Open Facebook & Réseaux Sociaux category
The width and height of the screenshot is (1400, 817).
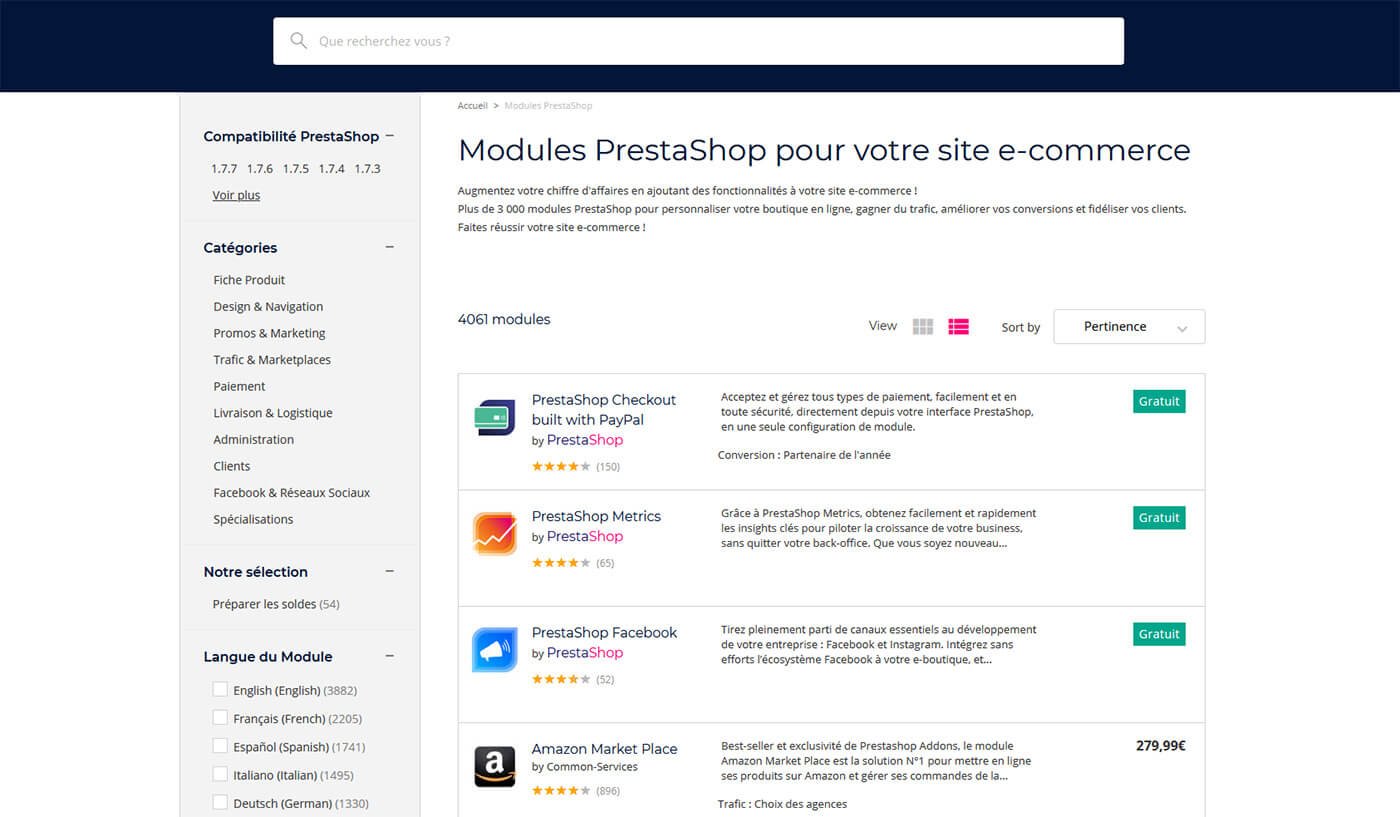pos(292,493)
